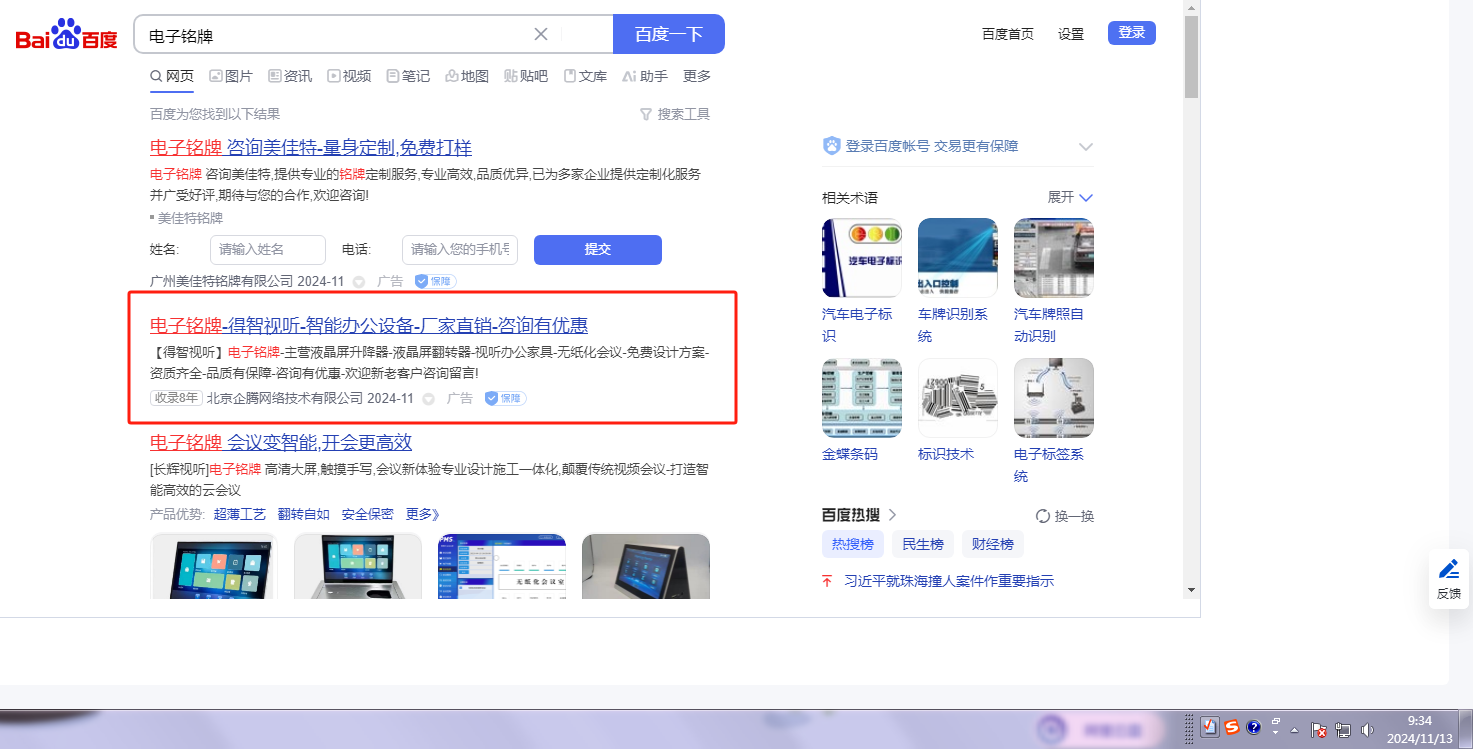Click the 换一换 refresh icon in 百度热搜
The width and height of the screenshot is (1473, 749).
1043,516
